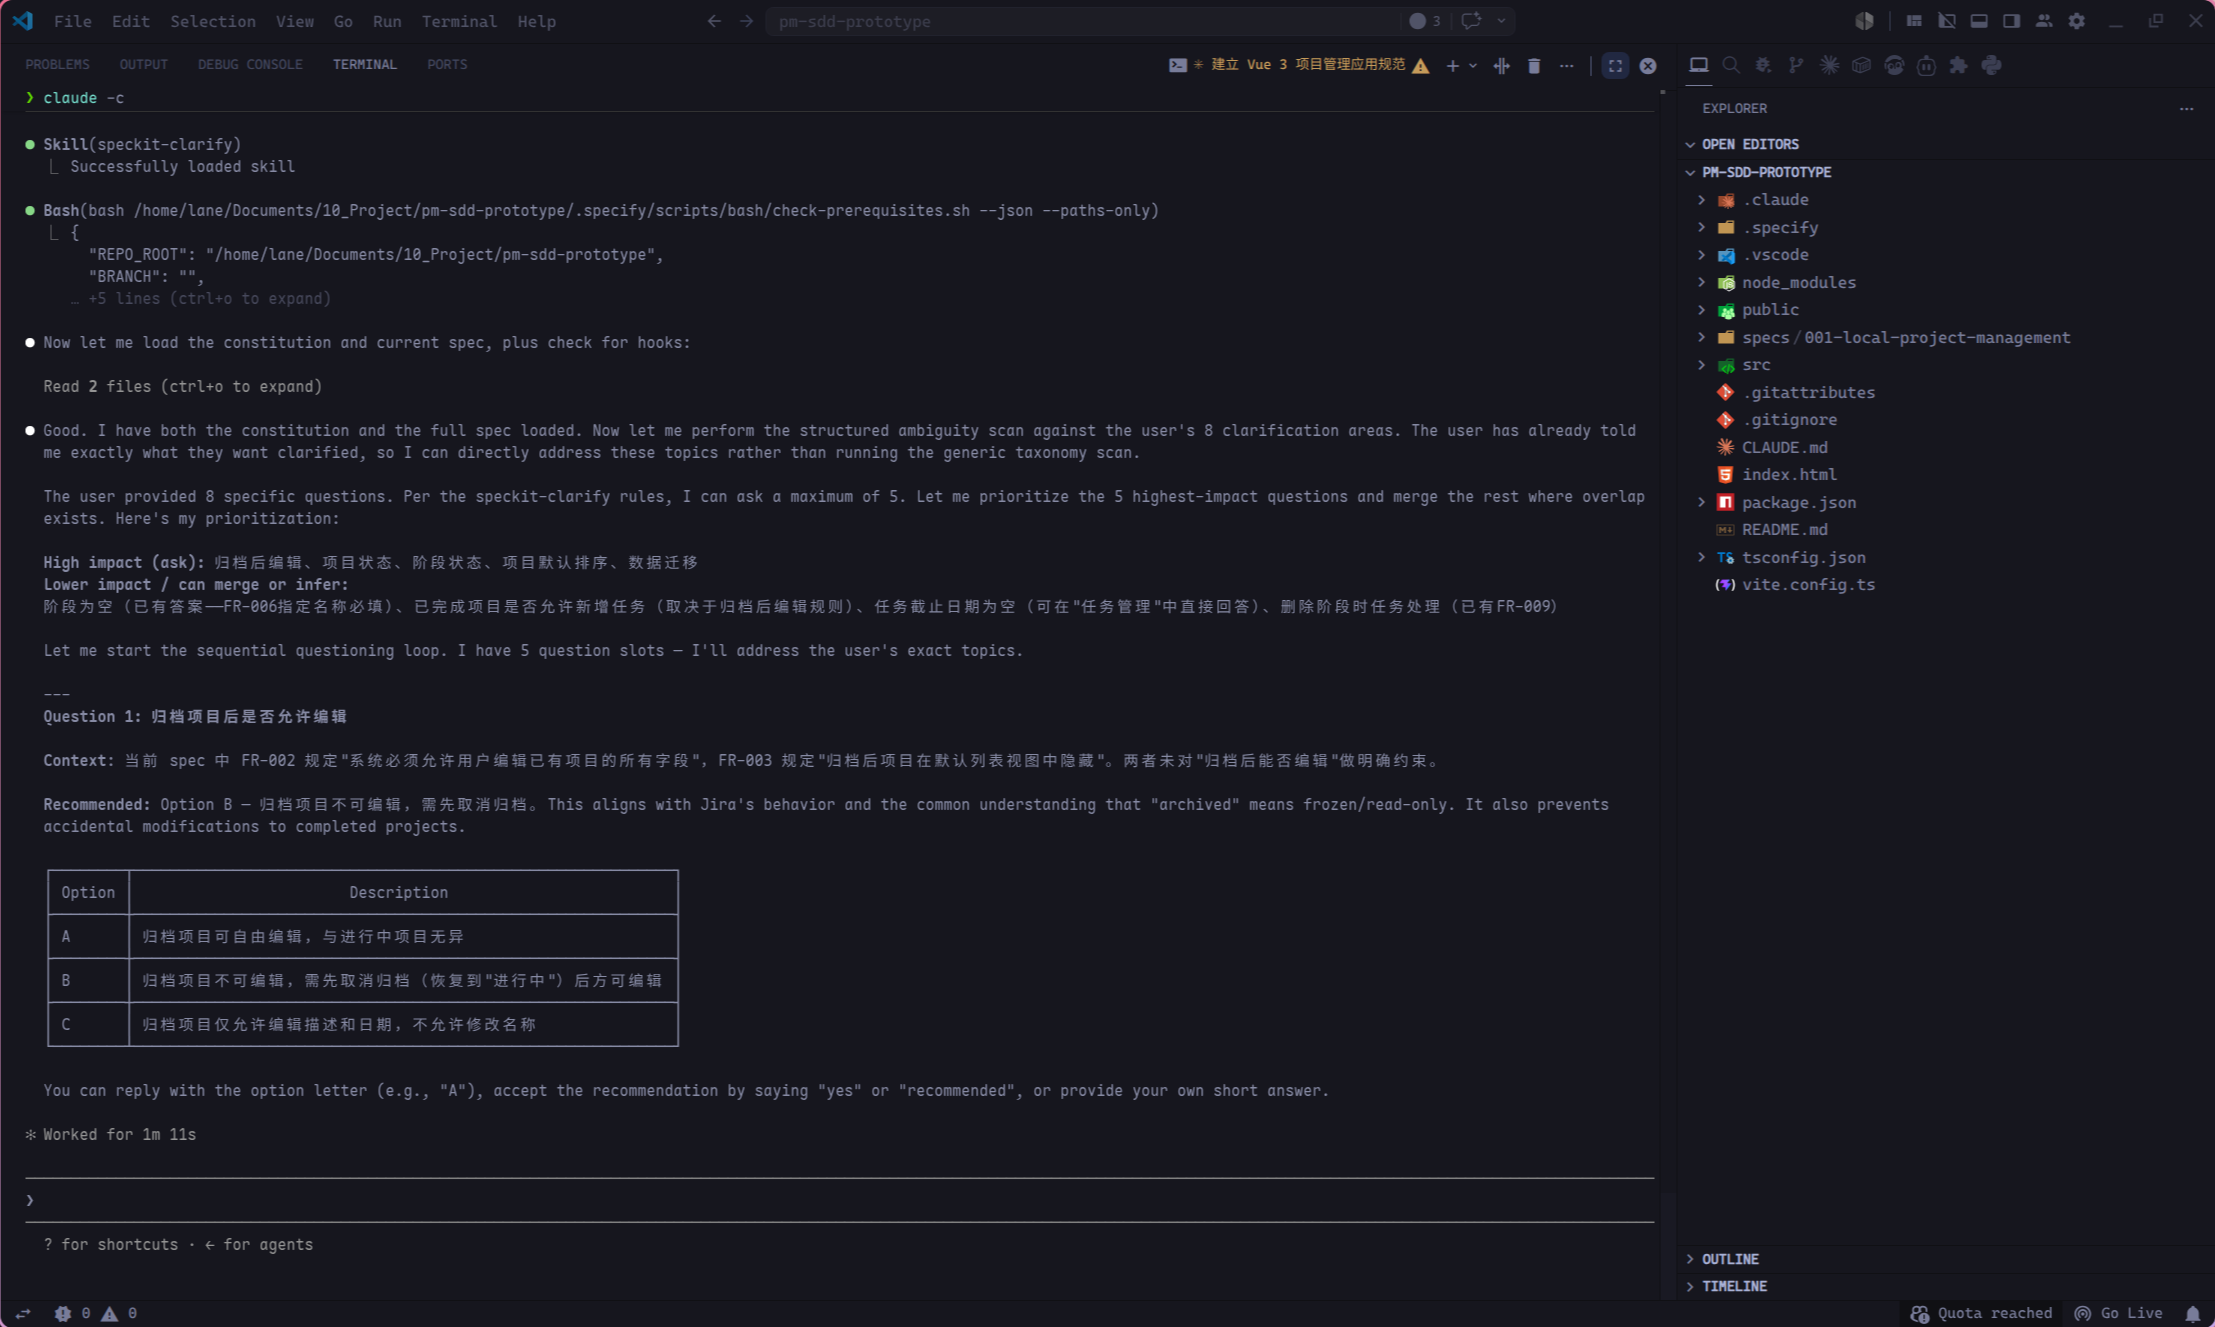The width and height of the screenshot is (2215, 1327).
Task: Open the robot face agent icon
Action: 1926,65
